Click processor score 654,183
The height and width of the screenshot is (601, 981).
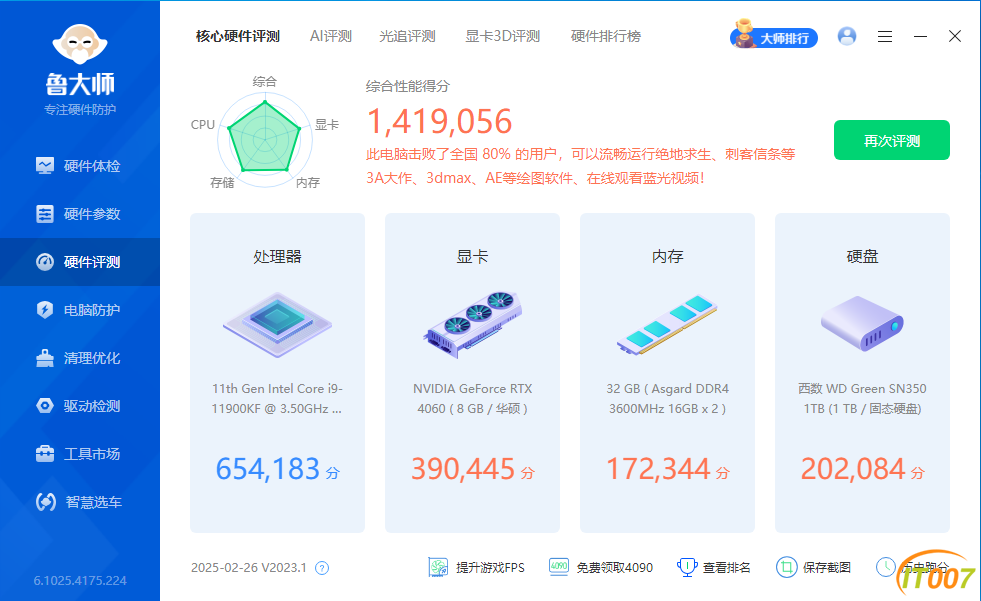pos(268,469)
